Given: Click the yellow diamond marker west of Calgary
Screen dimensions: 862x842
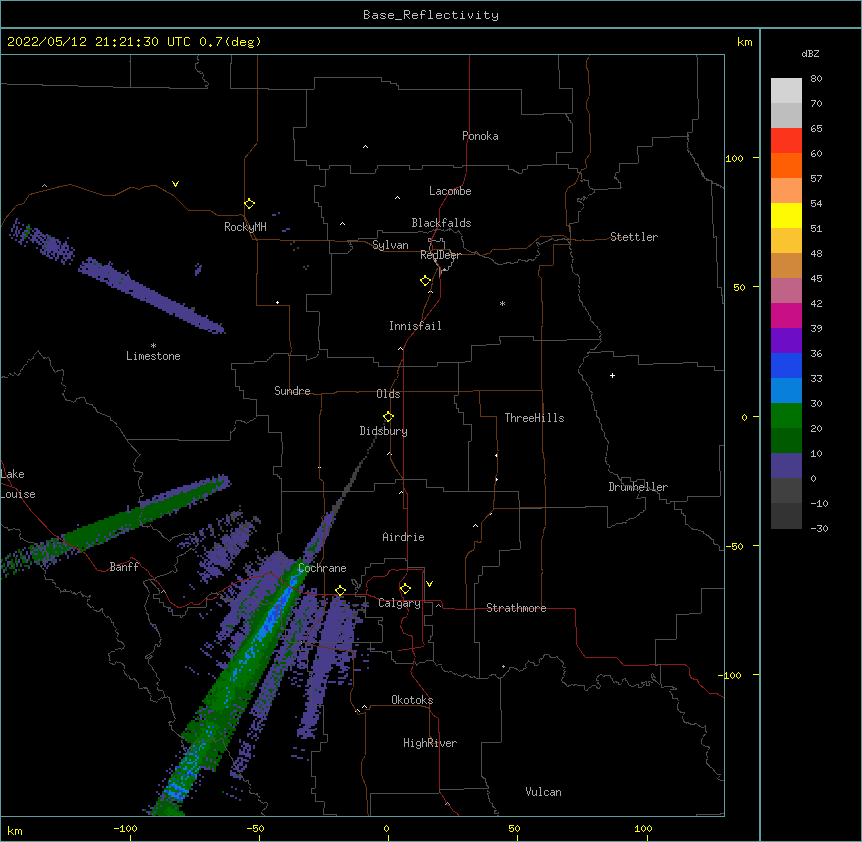Looking at the screenshot, I should click(x=340, y=590).
